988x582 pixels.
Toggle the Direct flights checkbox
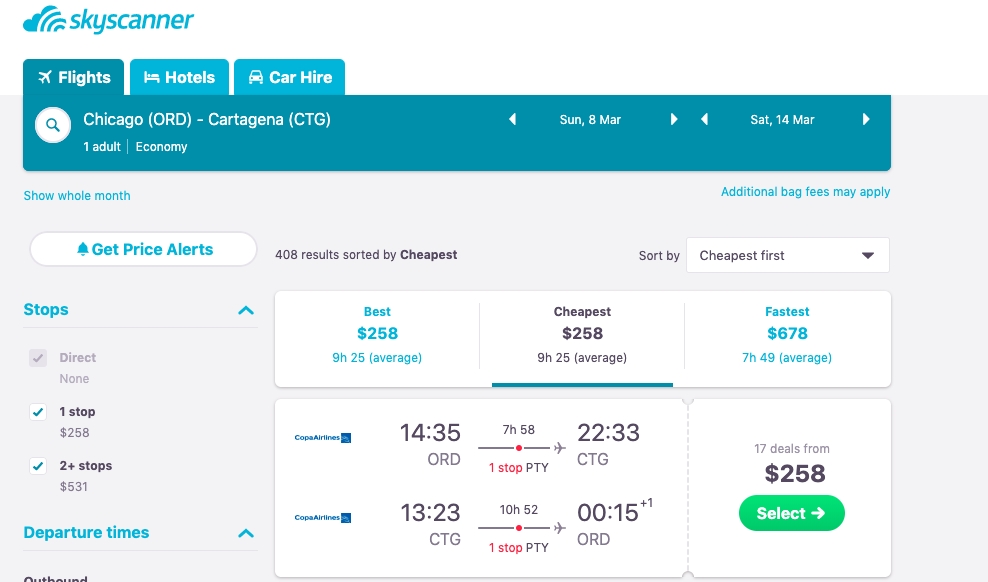click(38, 358)
